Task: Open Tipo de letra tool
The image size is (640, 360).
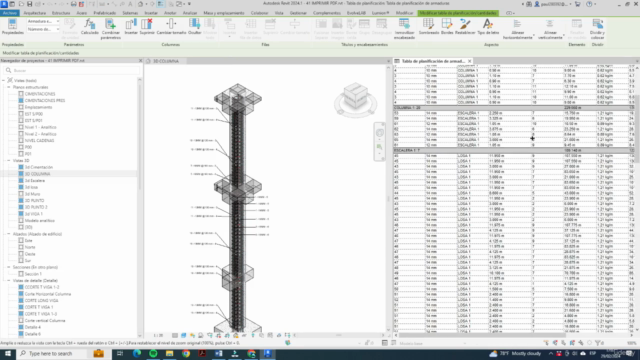Action: [488, 27]
